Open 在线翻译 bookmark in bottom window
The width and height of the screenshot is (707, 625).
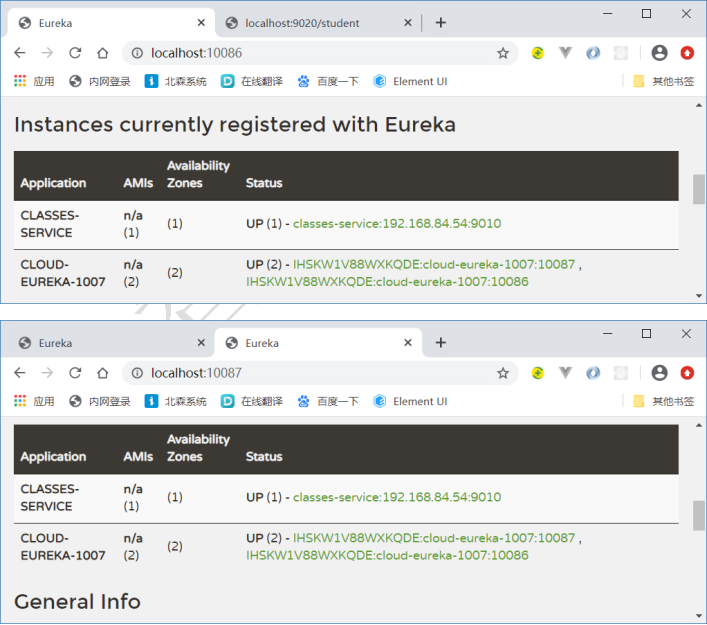252,401
